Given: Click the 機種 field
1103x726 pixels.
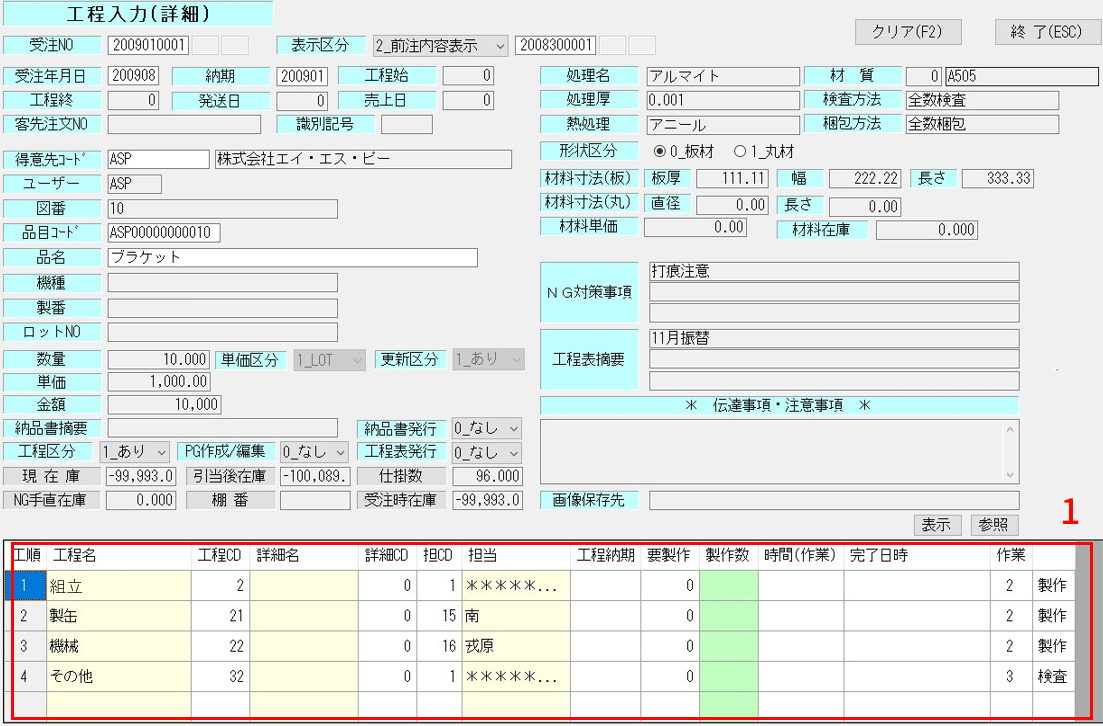Looking at the screenshot, I should (222, 283).
